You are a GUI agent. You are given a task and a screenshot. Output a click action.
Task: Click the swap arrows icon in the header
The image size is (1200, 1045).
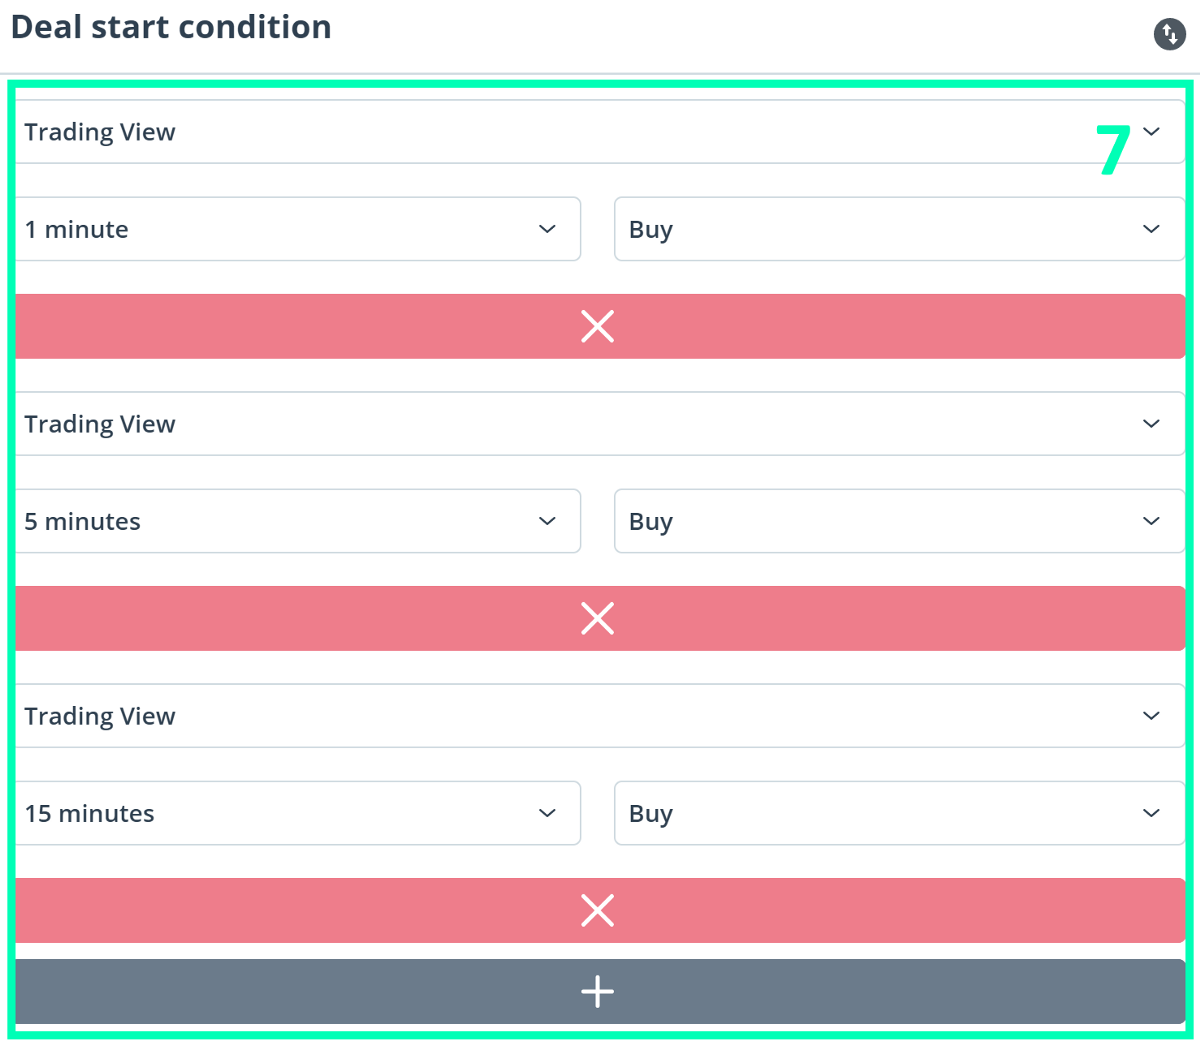pyautogui.click(x=1169, y=34)
